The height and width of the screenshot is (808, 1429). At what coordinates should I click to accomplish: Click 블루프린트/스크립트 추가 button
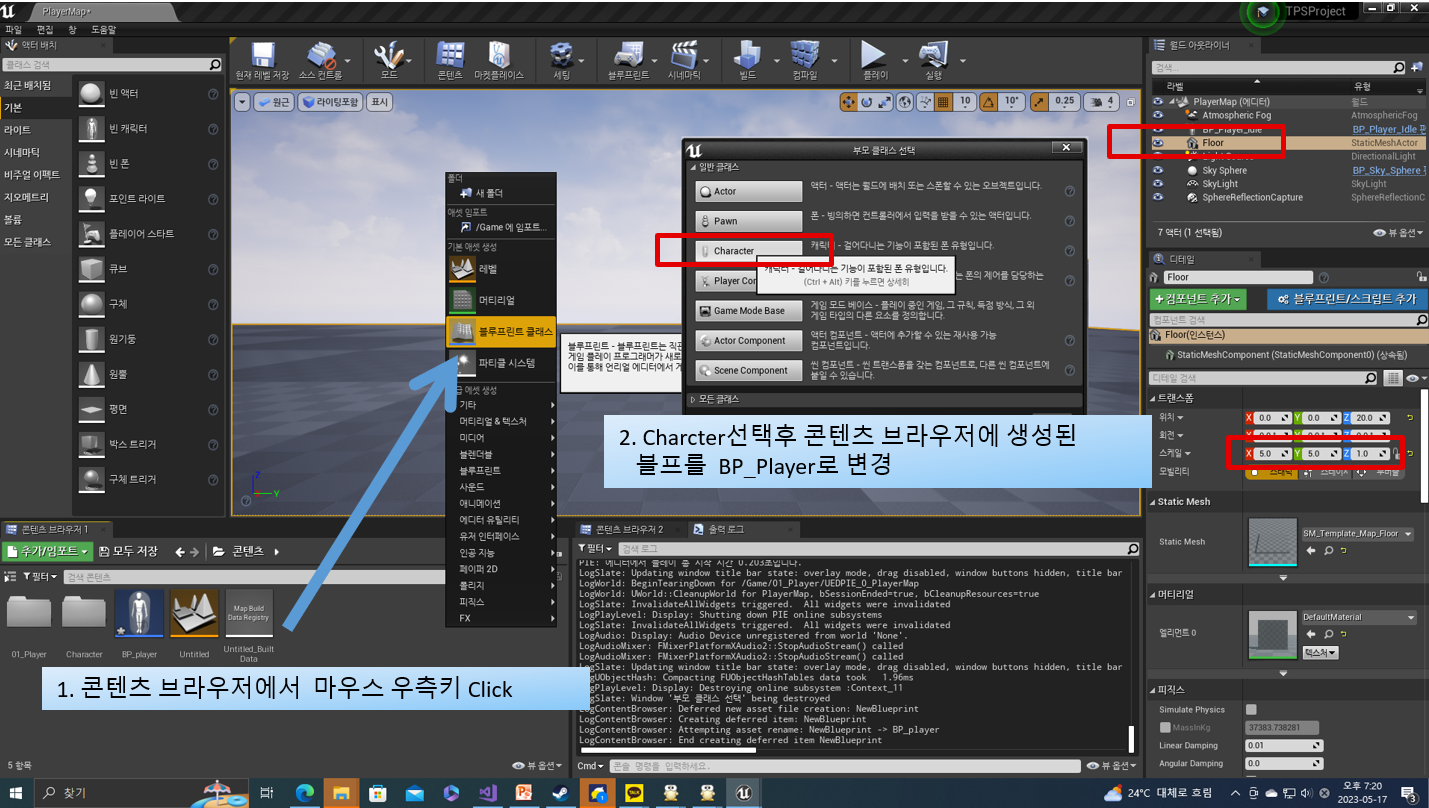click(1346, 299)
